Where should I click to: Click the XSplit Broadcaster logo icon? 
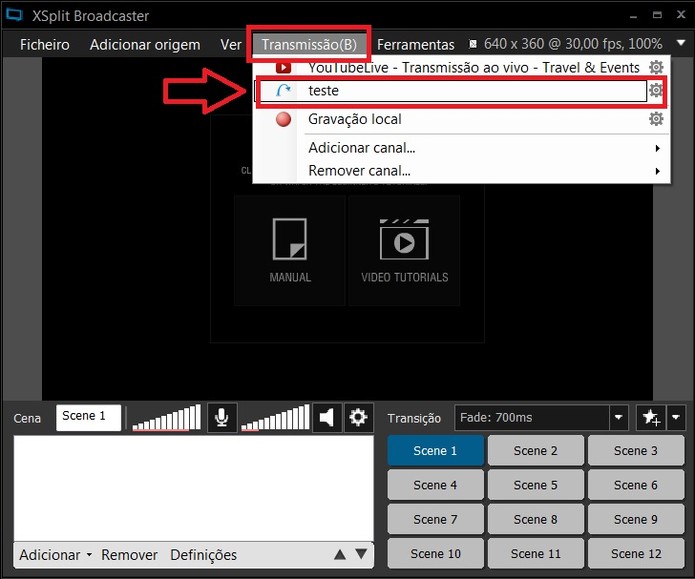(14, 15)
